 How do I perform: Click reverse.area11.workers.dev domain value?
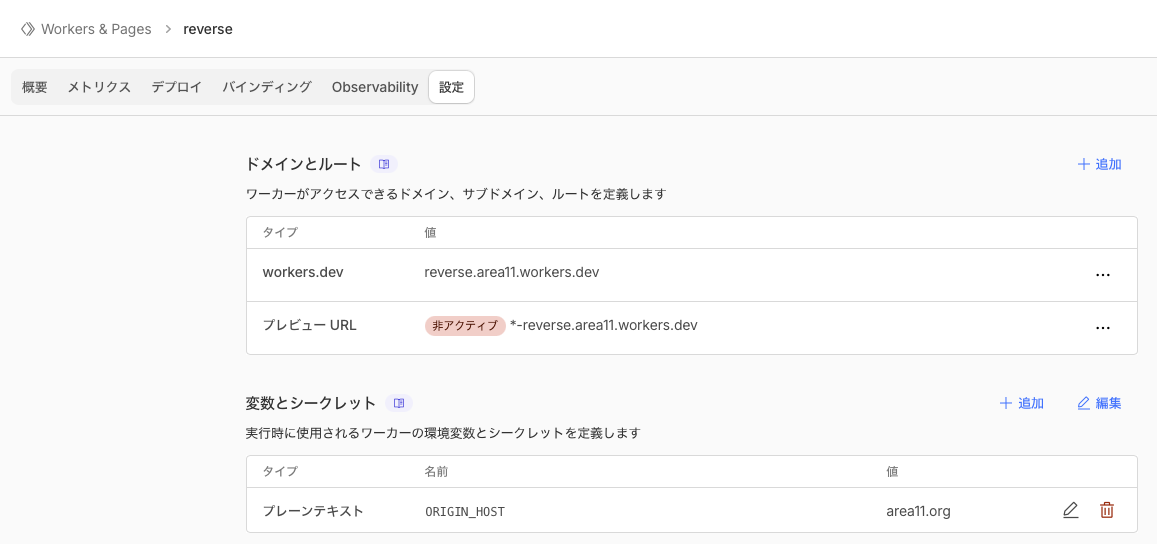[511, 272]
